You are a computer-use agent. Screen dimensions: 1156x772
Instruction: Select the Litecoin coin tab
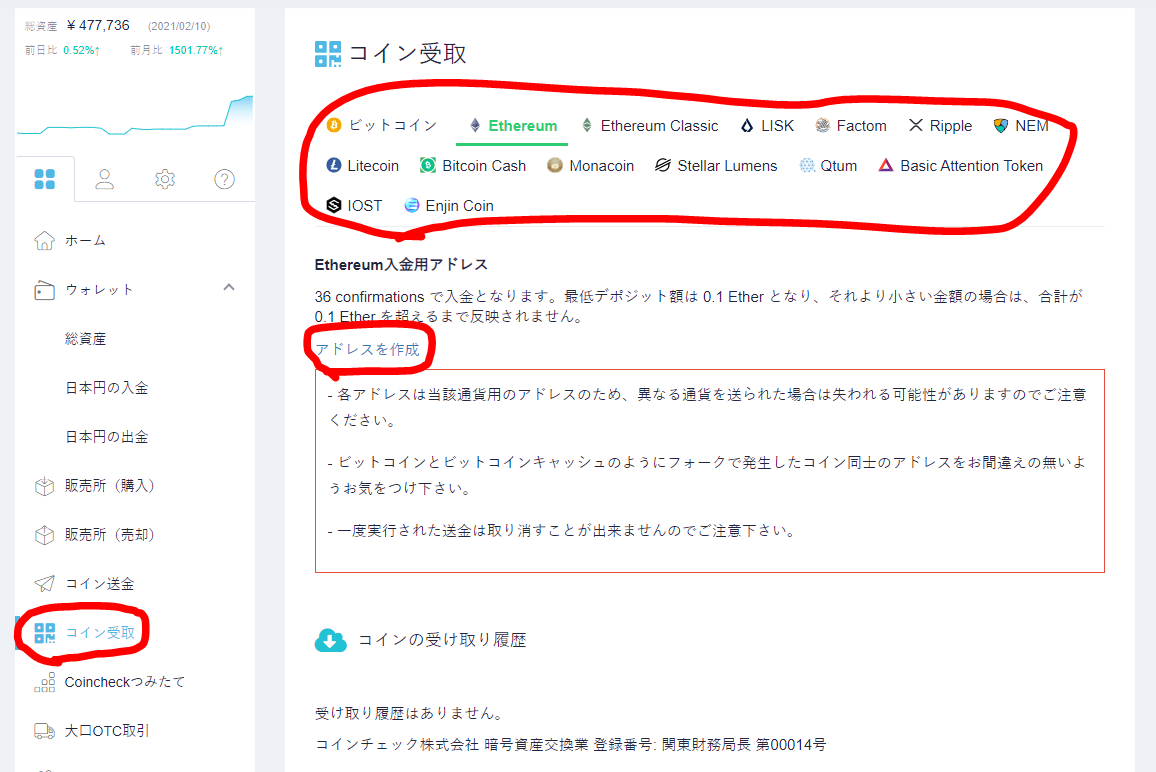pyautogui.click(x=362, y=166)
